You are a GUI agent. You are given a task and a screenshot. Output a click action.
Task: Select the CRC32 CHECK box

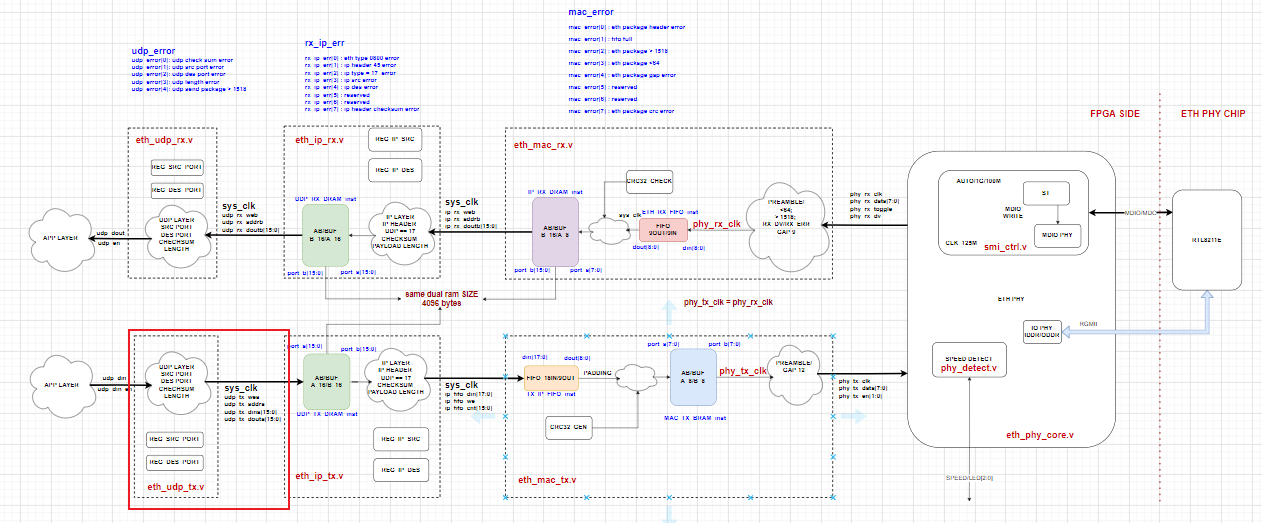649,181
